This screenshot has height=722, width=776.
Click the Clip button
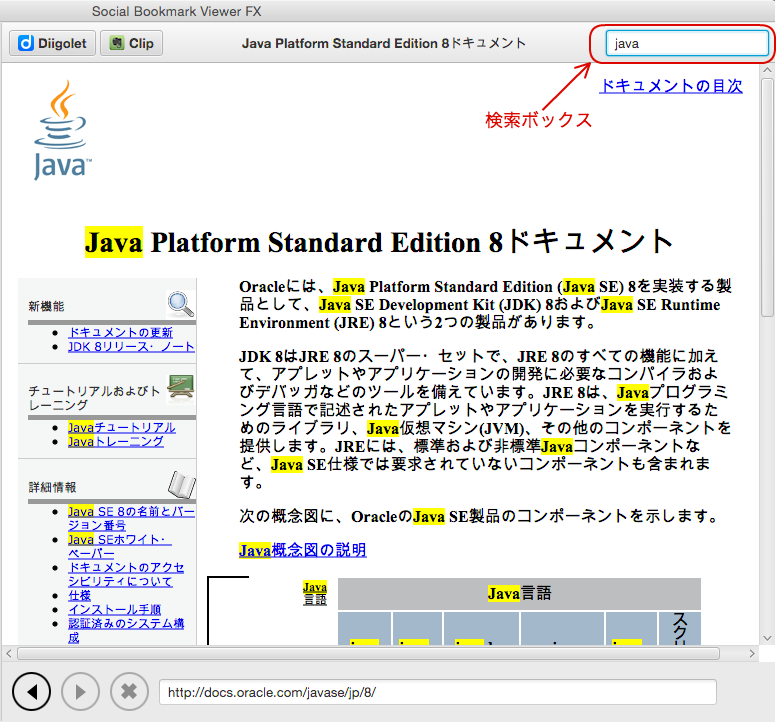tap(132, 44)
